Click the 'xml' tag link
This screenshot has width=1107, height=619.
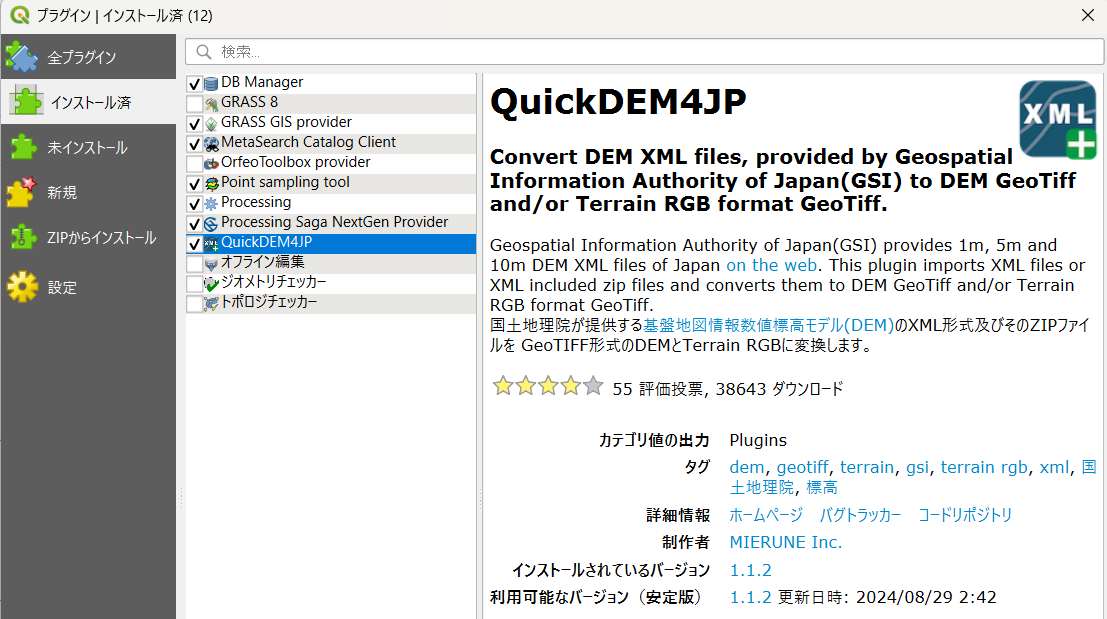pos(1054,467)
